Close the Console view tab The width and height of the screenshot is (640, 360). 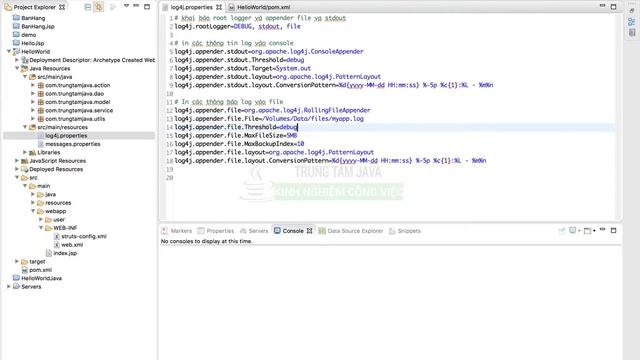point(309,231)
